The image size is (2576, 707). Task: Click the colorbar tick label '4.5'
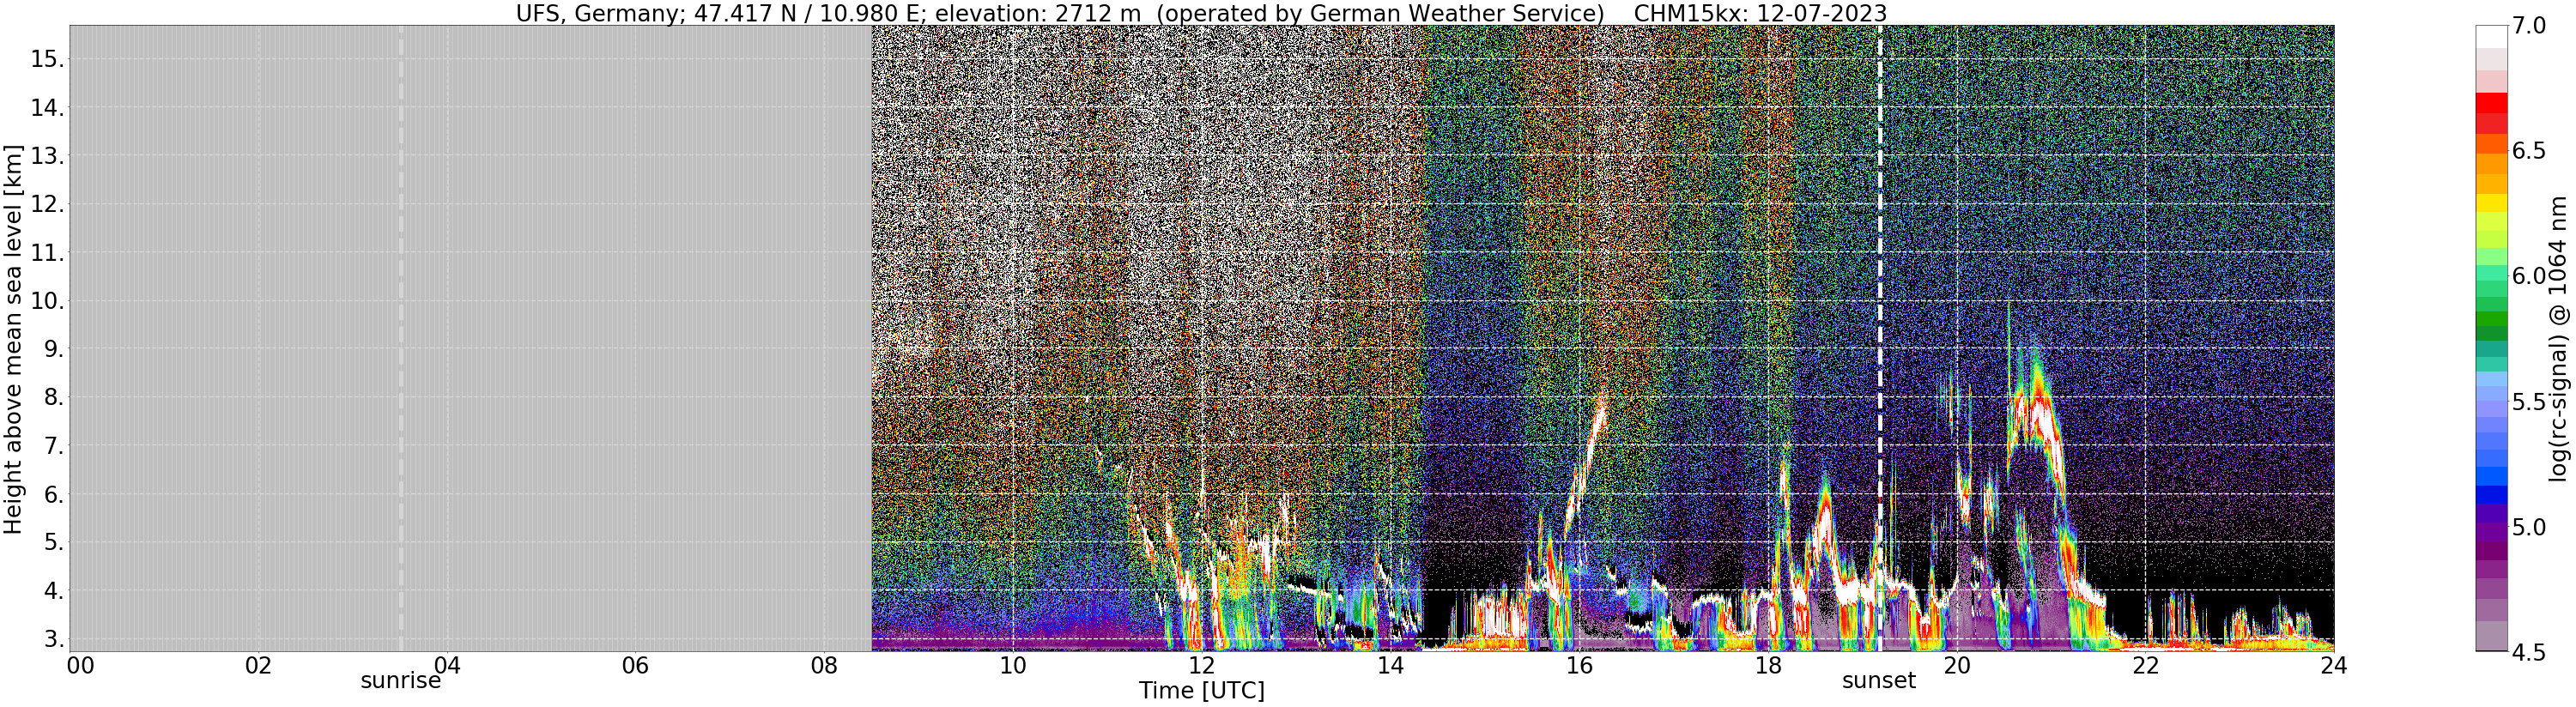[x=2529, y=653]
